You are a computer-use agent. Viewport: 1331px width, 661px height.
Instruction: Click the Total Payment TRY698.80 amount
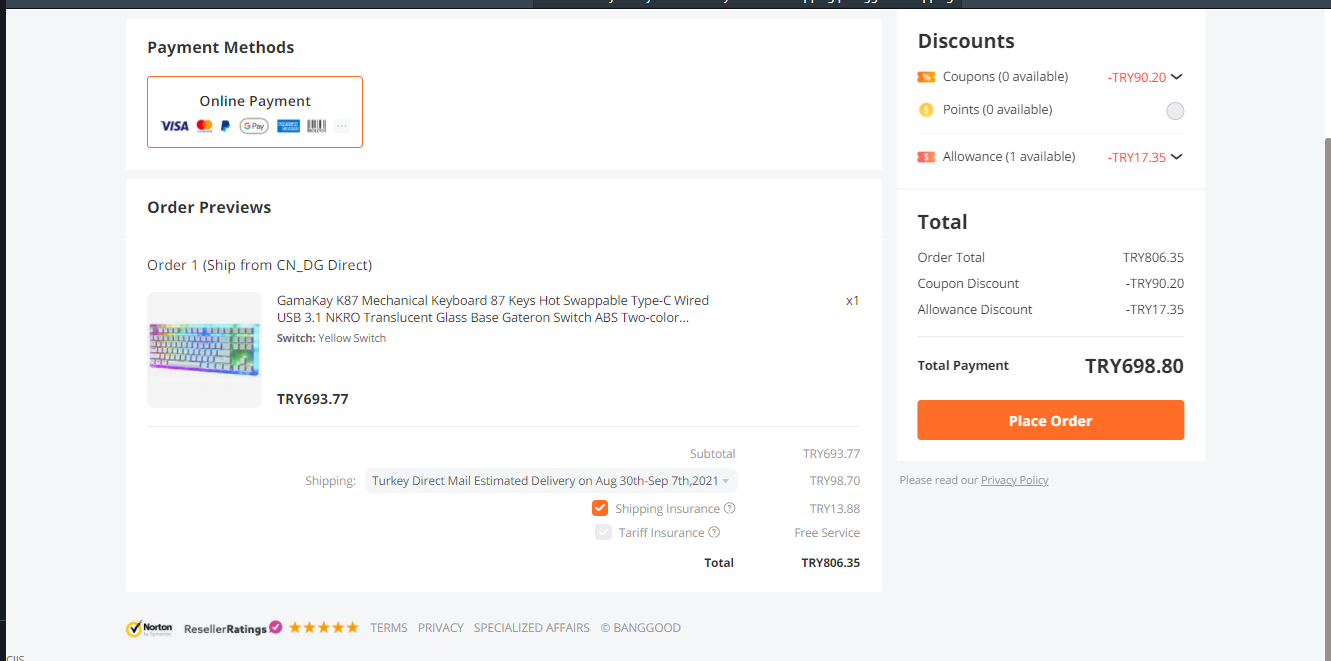pos(1134,366)
